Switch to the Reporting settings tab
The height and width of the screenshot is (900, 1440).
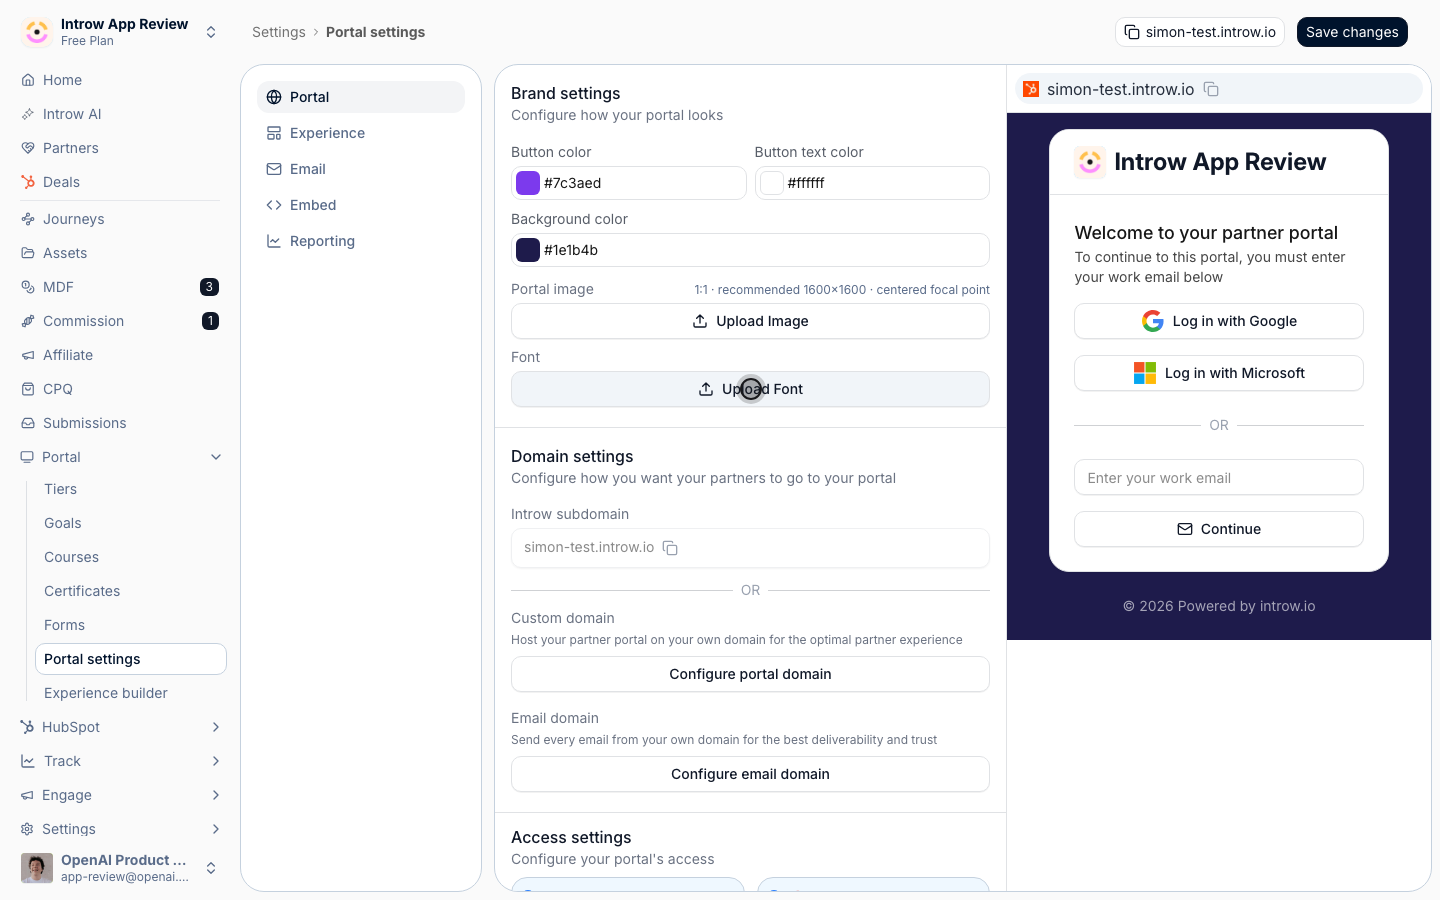click(x=361, y=241)
